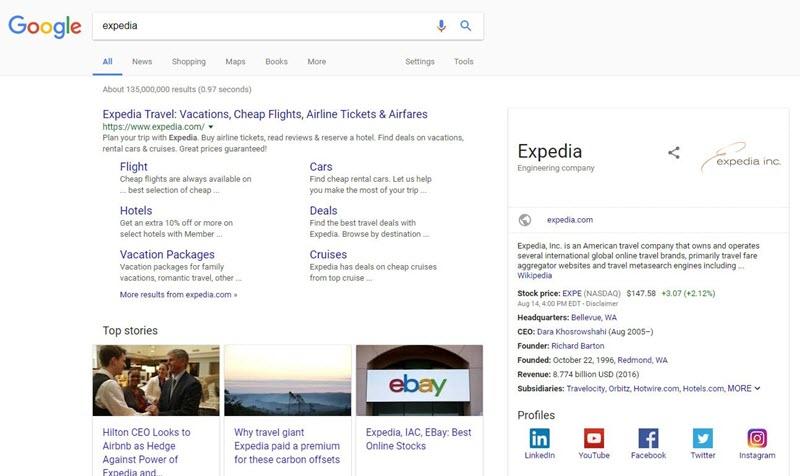Screen dimensions: 800x476
Task: Open the eBay sign story thumbnail
Action: click(419, 380)
